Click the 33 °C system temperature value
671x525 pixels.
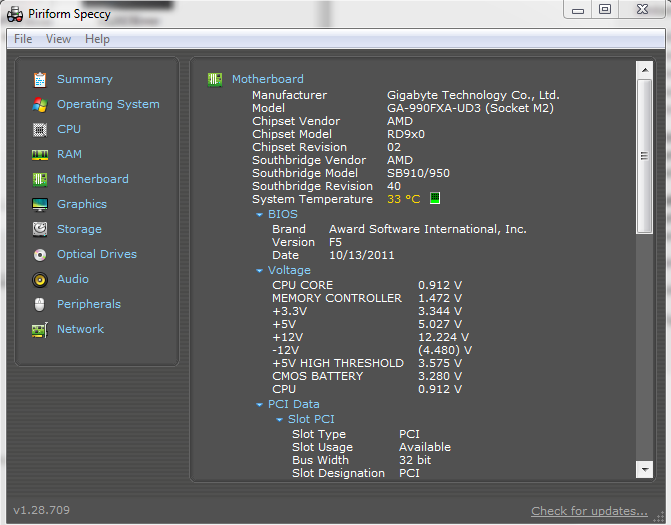pyautogui.click(x=404, y=199)
